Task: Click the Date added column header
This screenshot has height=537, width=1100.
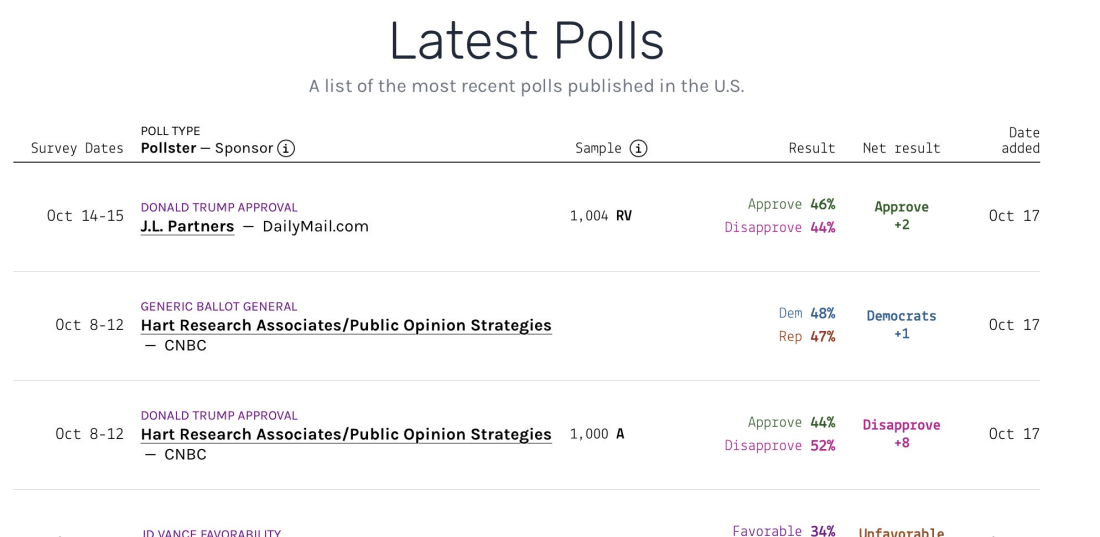Action: point(1021,140)
